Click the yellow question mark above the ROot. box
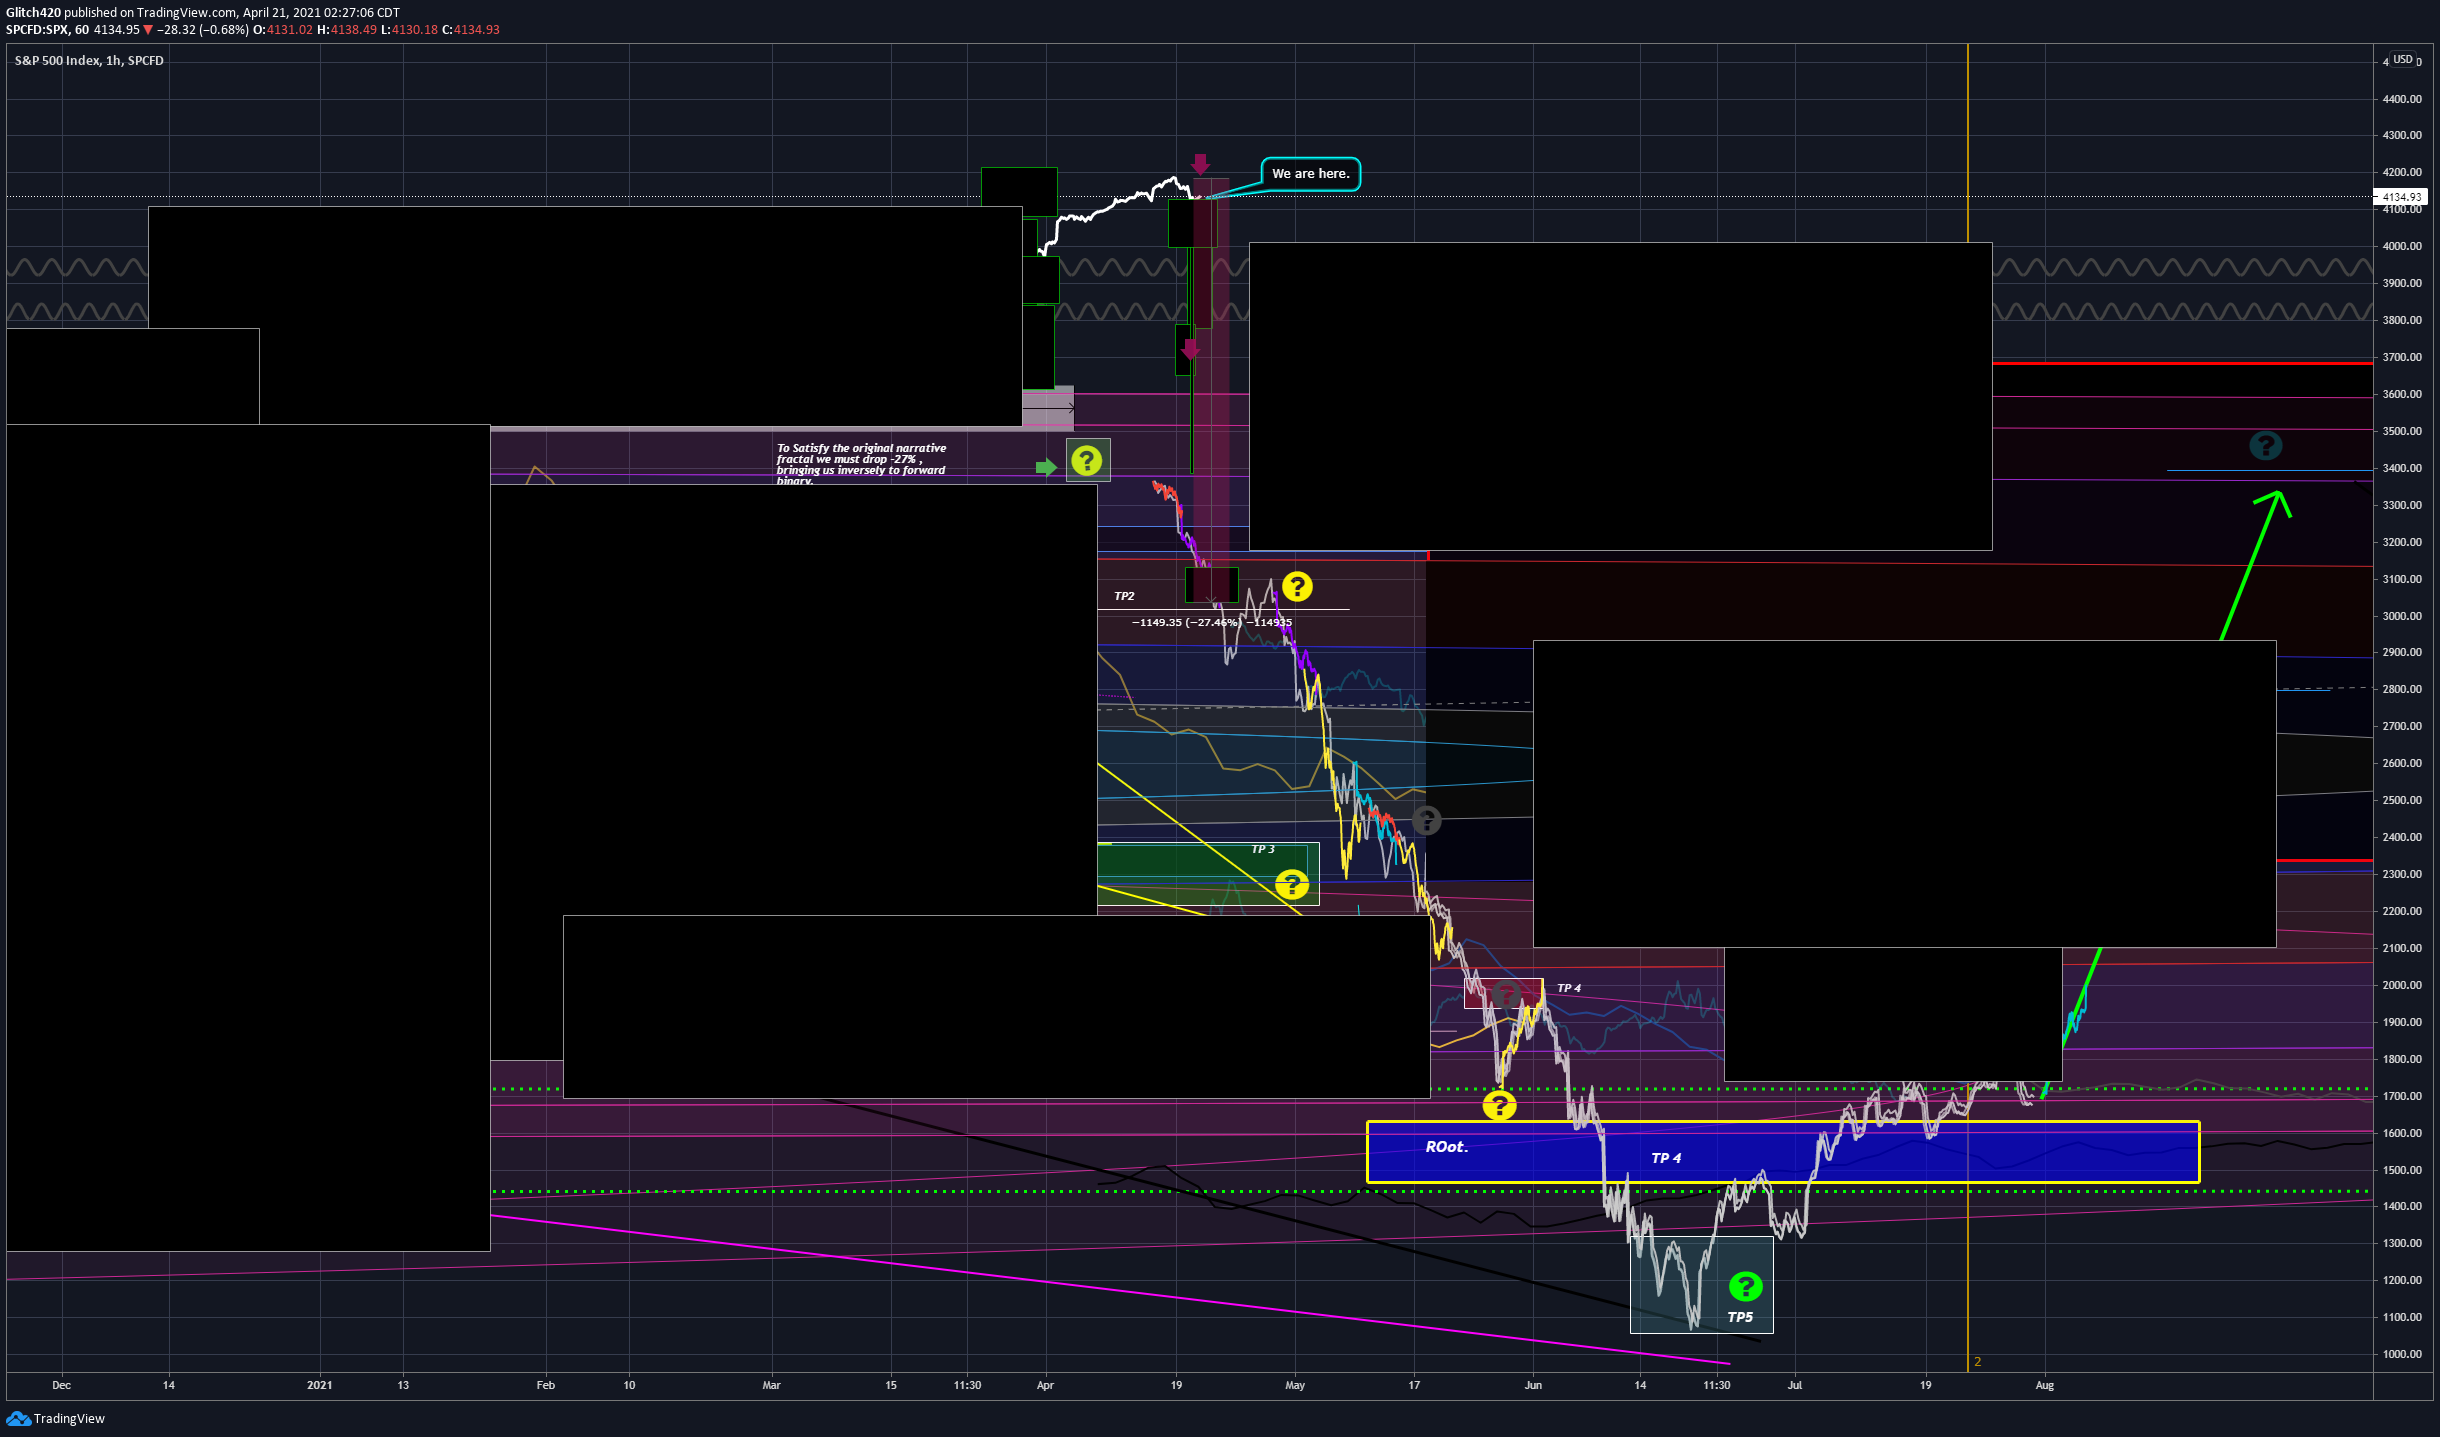Viewport: 2440px width, 1437px height. point(1498,1105)
